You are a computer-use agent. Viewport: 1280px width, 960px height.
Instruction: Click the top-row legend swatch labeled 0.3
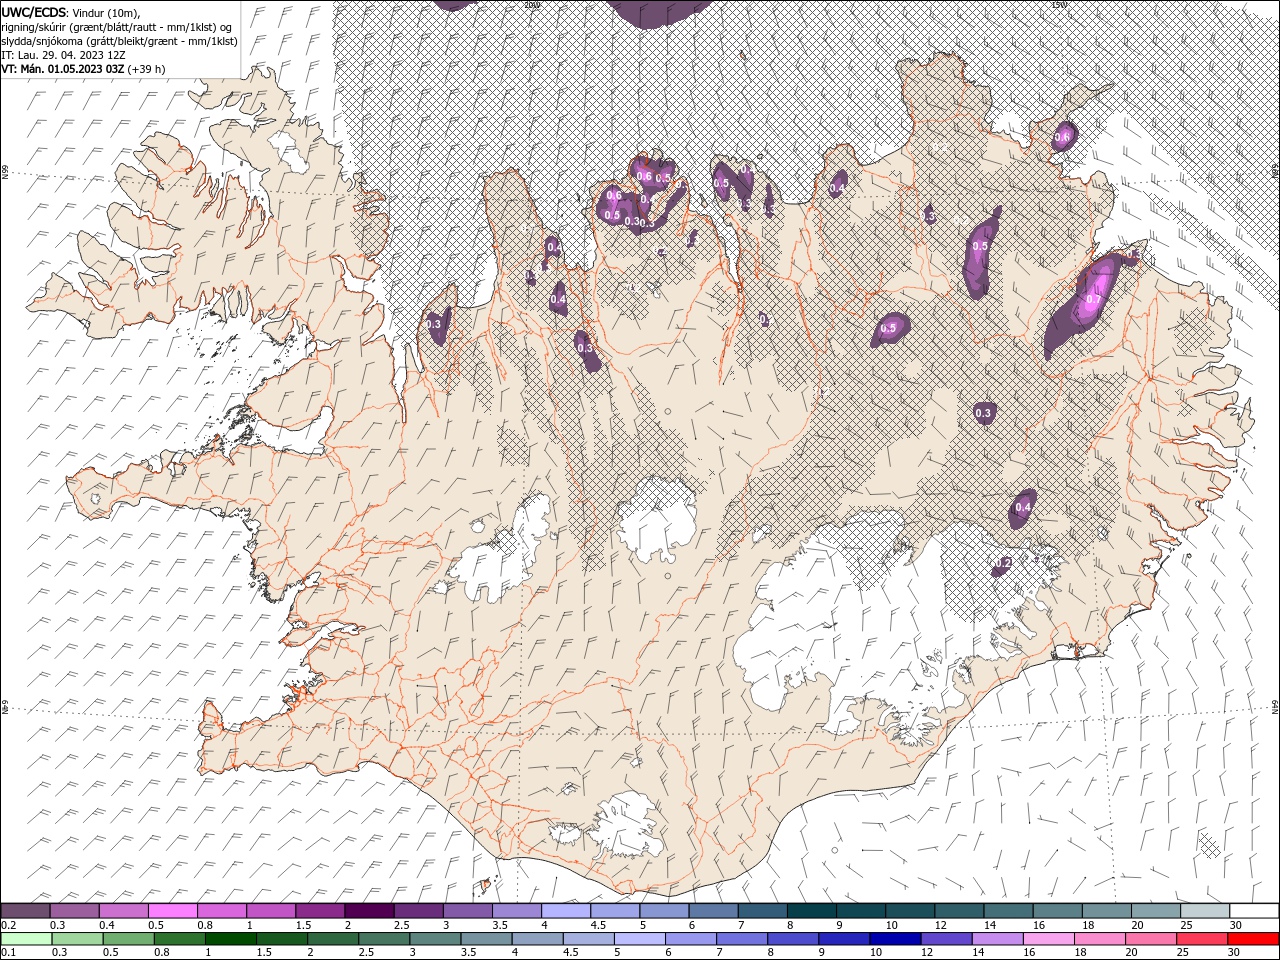coord(74,910)
